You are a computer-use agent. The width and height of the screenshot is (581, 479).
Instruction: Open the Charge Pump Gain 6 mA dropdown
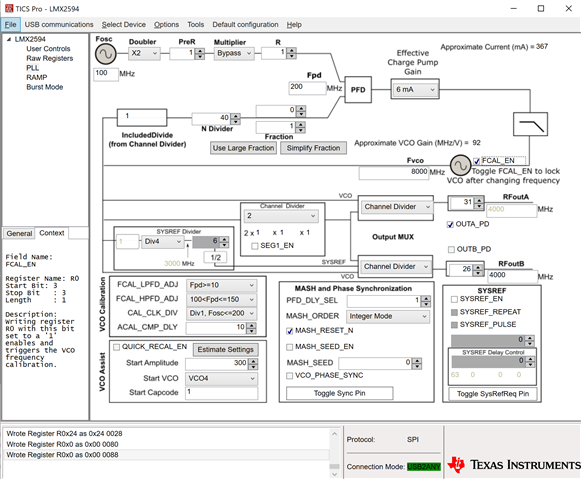coord(415,89)
